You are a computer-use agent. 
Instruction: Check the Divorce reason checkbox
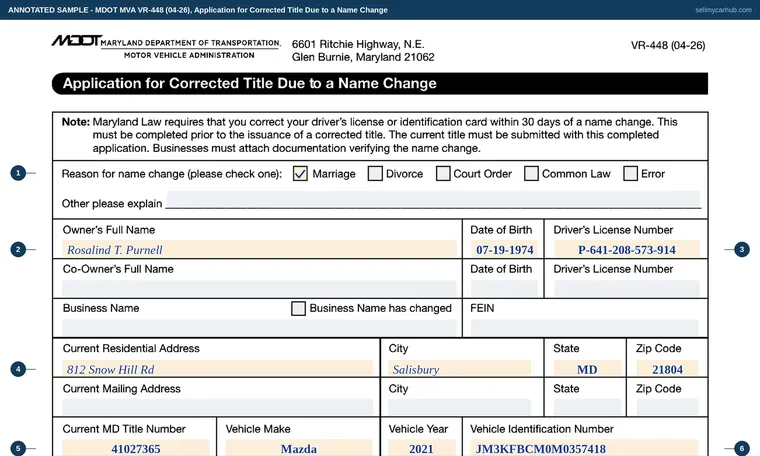(375, 173)
